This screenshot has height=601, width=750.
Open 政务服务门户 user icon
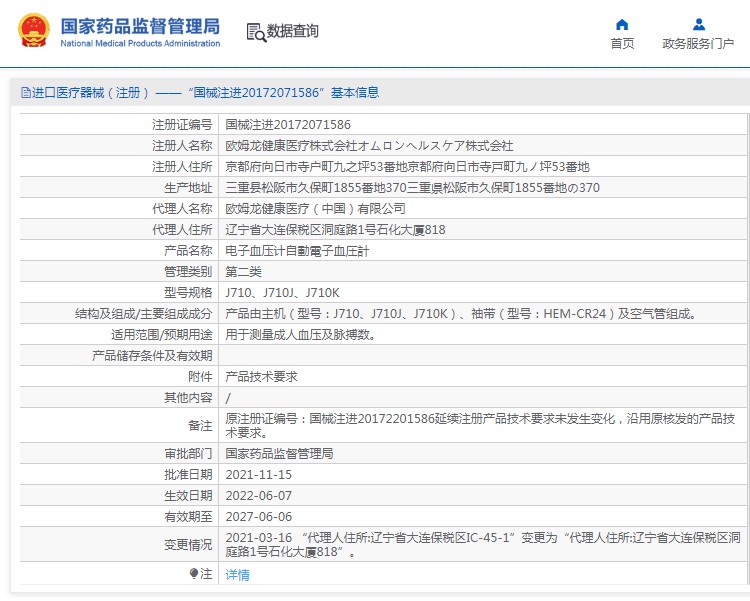point(698,24)
